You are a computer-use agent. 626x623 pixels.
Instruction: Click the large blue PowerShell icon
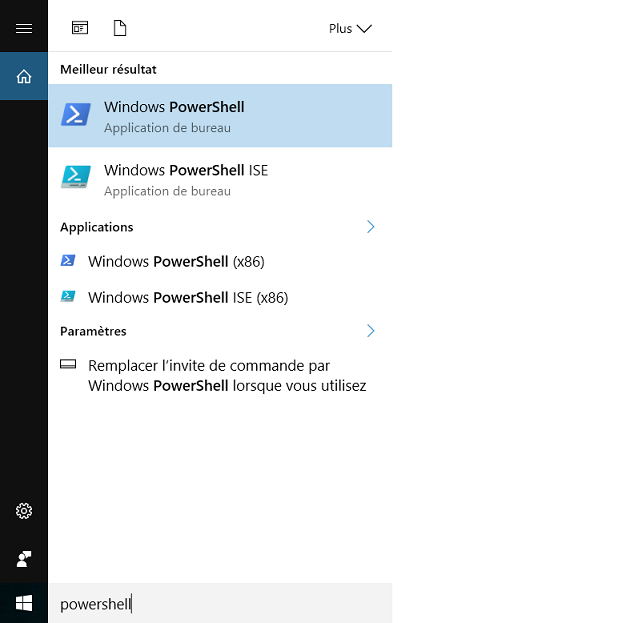coord(75,115)
